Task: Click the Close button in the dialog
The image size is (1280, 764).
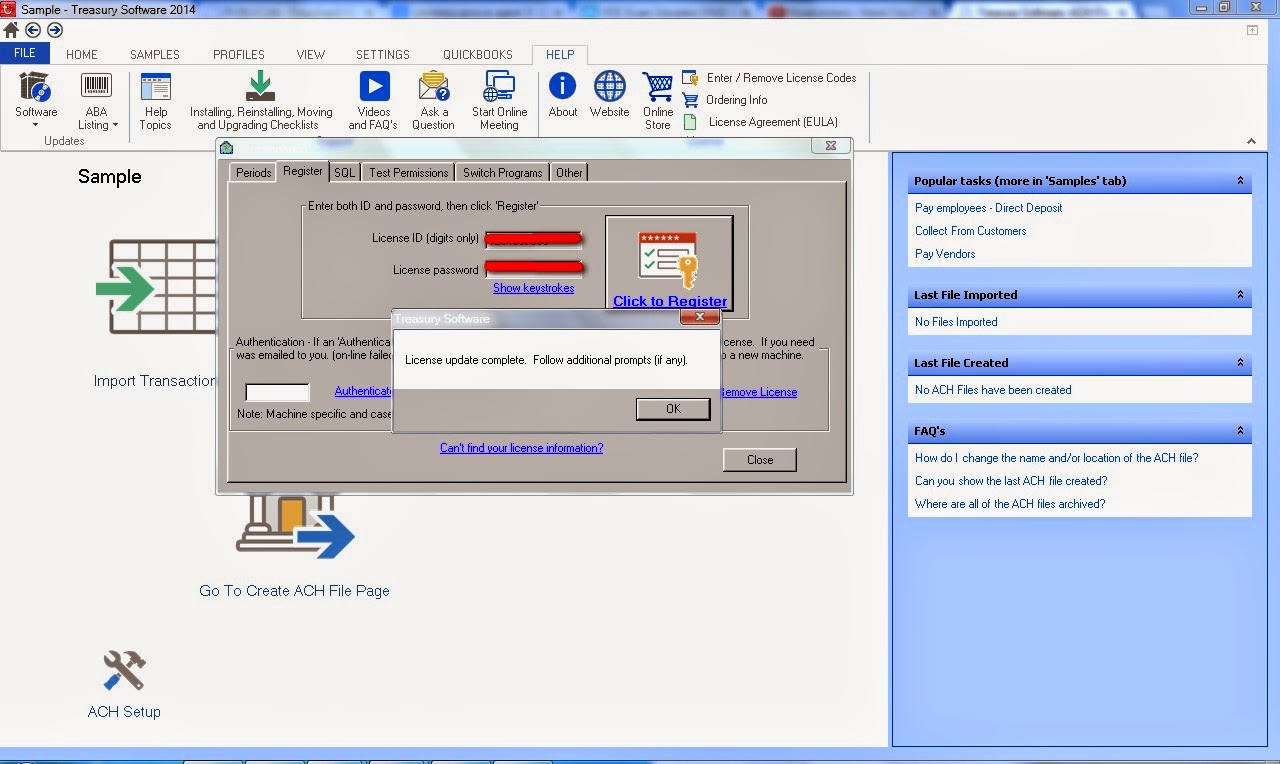Action: tap(760, 460)
